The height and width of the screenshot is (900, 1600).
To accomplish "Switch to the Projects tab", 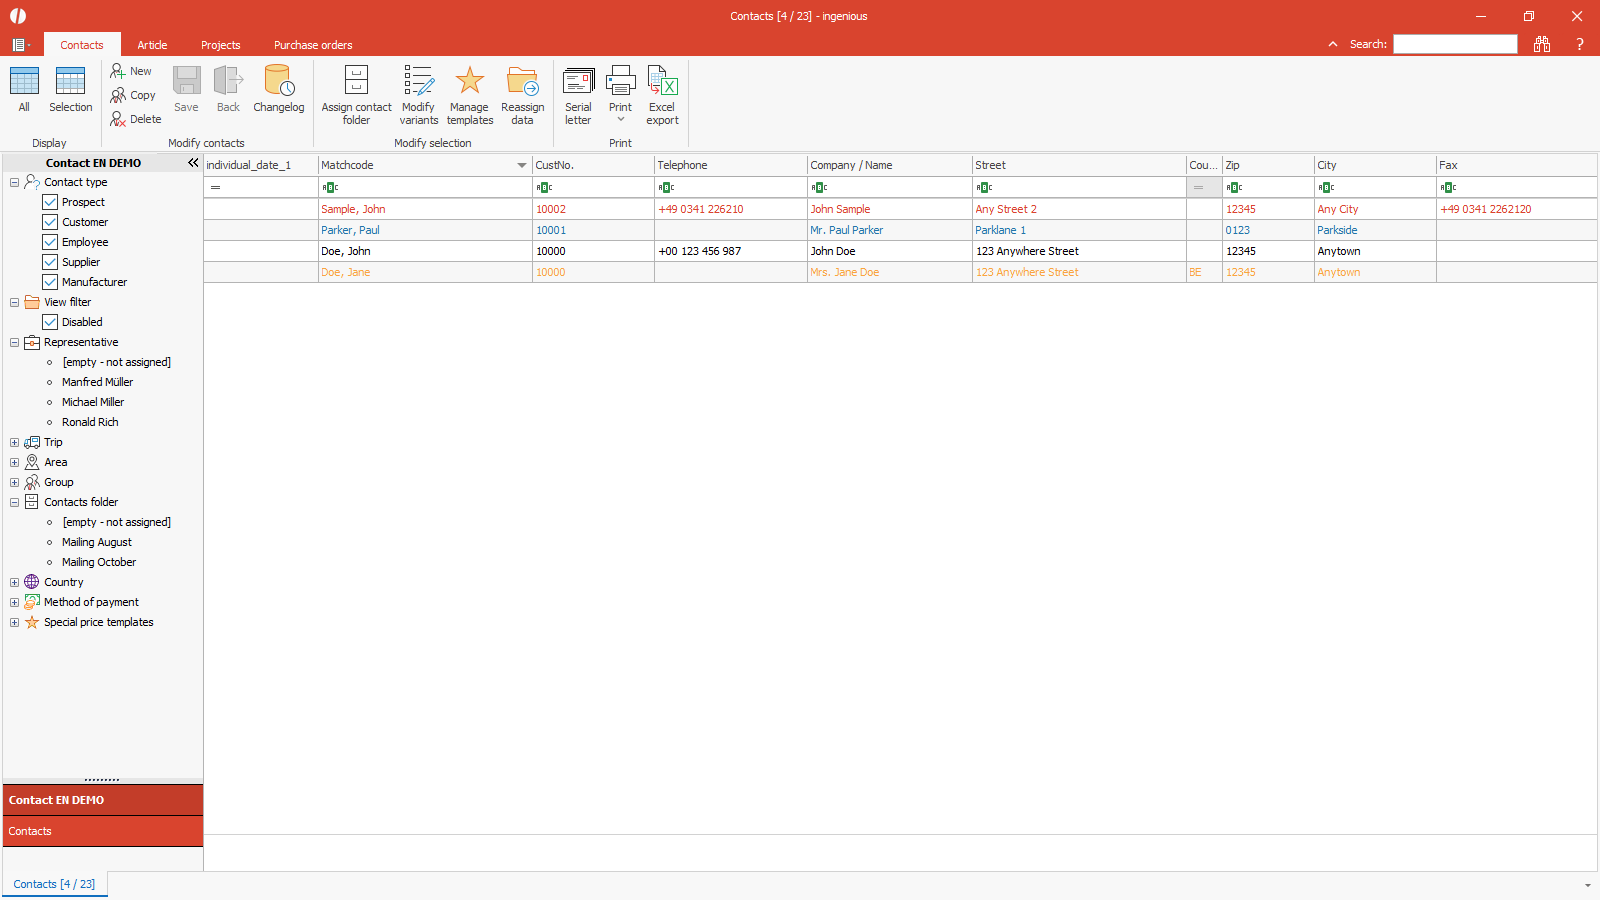I will pos(220,45).
